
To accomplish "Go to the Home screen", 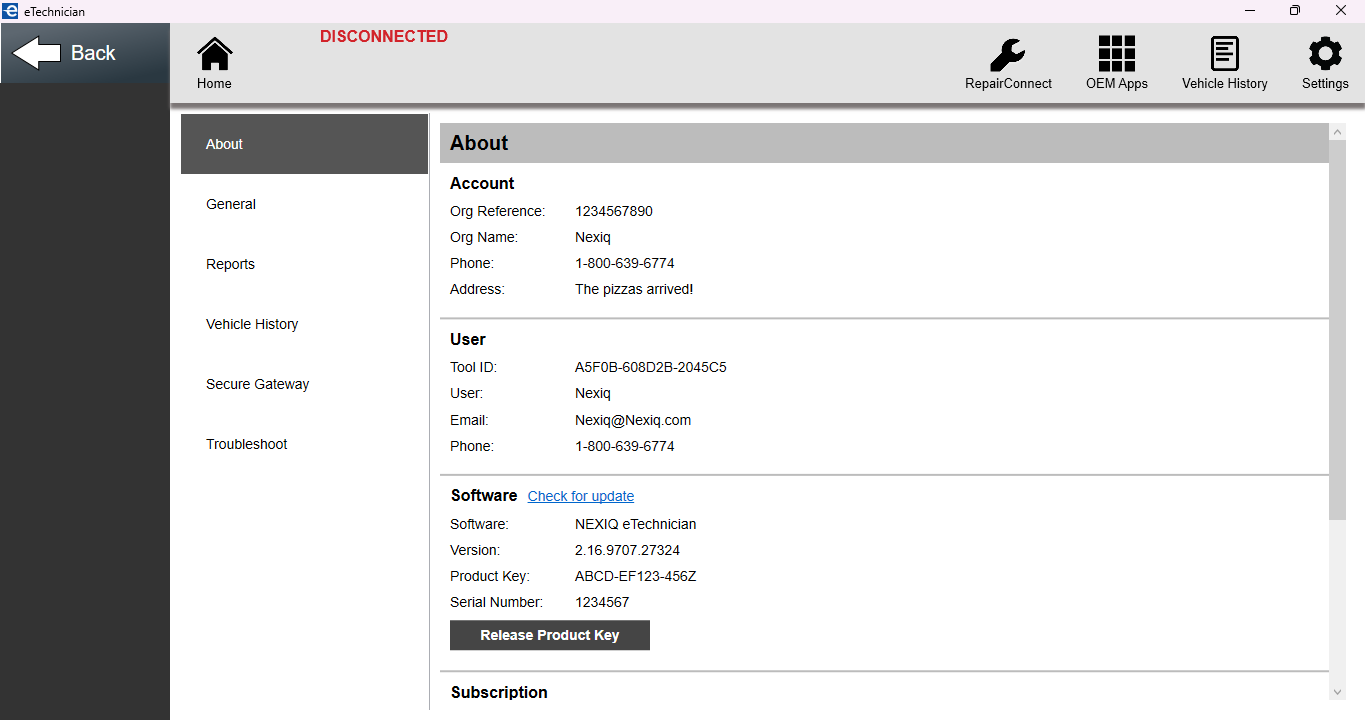I will coord(214,64).
